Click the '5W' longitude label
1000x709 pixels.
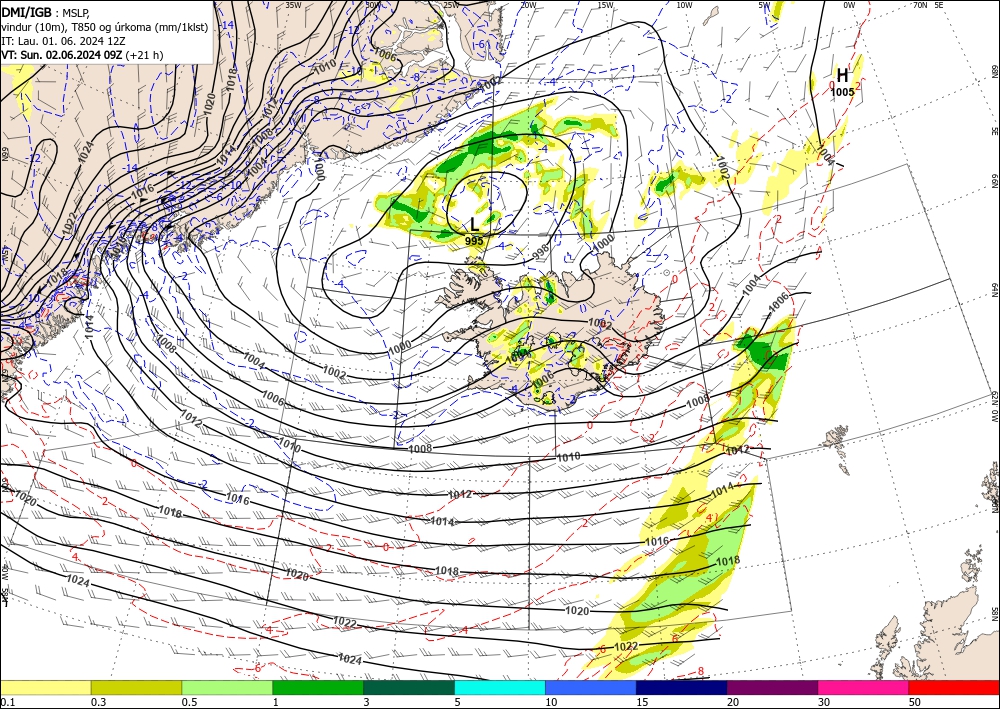pyautogui.click(x=765, y=5)
